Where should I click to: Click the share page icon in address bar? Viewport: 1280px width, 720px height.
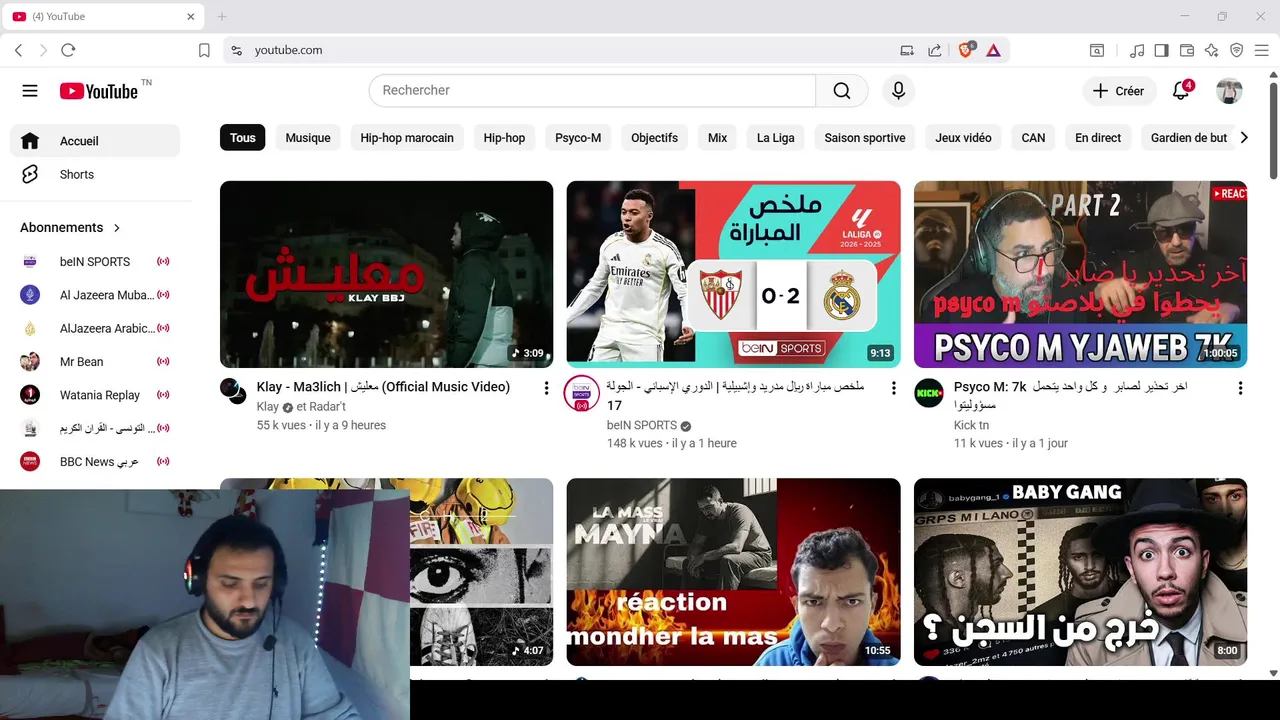[934, 50]
